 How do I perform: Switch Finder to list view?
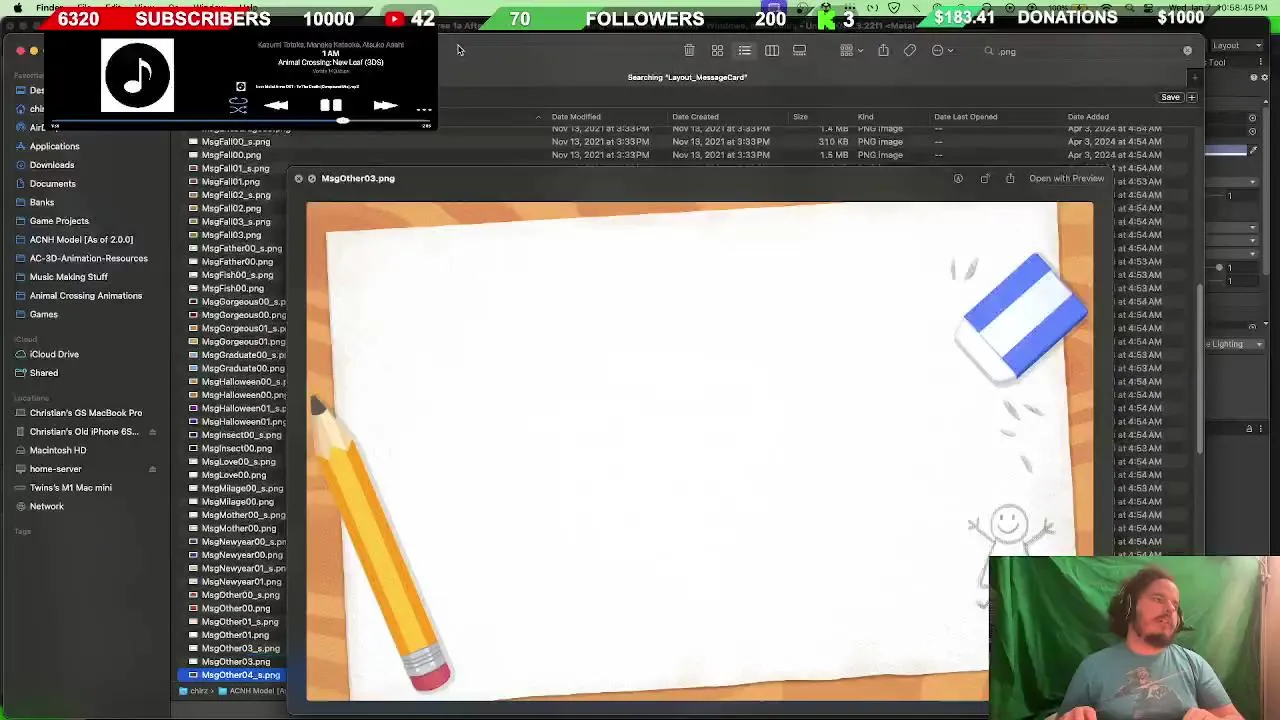pyautogui.click(x=744, y=51)
